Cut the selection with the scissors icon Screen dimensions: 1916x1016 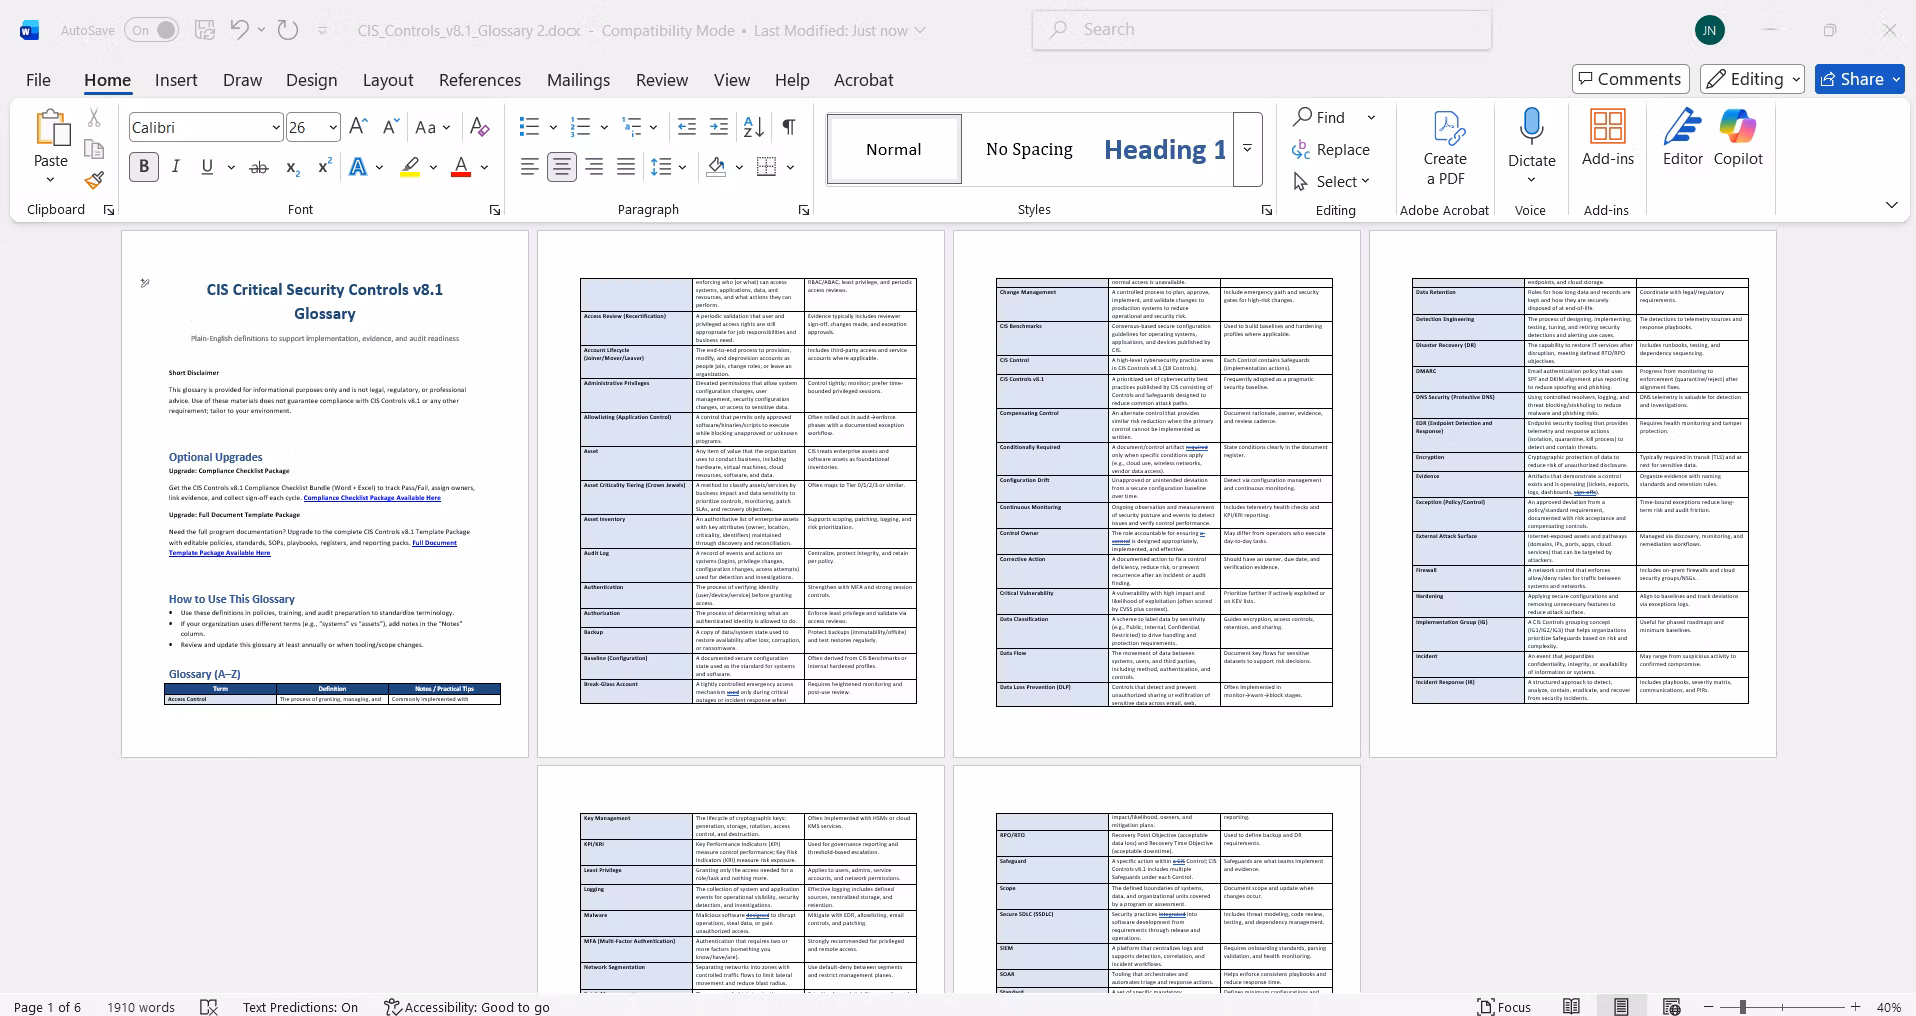click(x=94, y=118)
